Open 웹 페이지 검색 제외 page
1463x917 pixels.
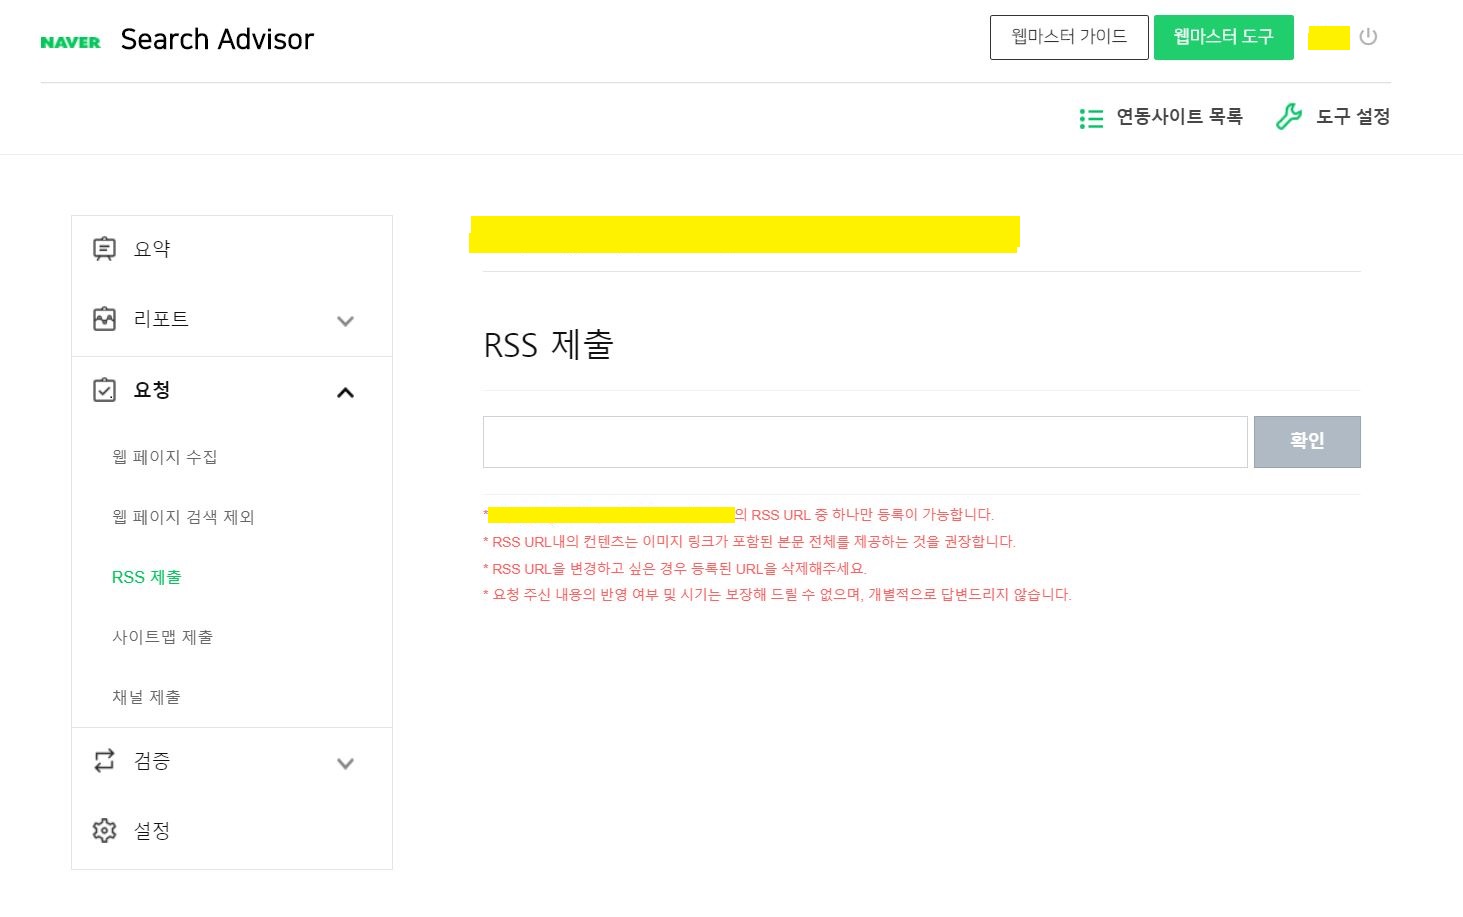[x=183, y=517]
